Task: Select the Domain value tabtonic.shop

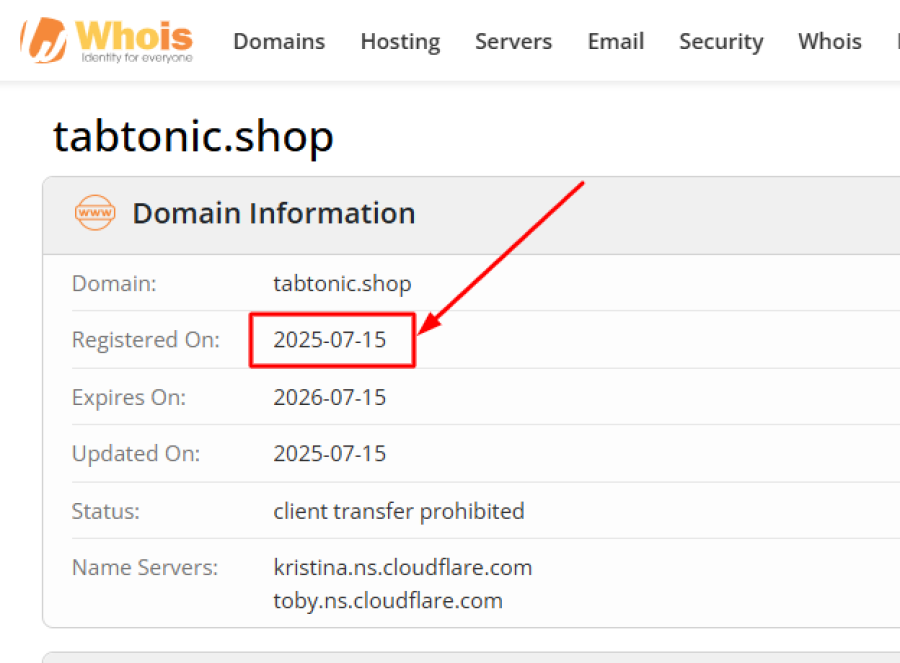Action: [342, 284]
